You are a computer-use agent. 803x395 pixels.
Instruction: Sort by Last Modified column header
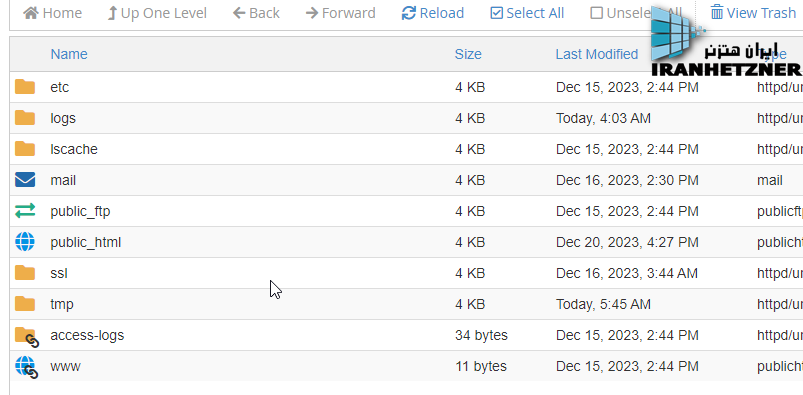597,54
